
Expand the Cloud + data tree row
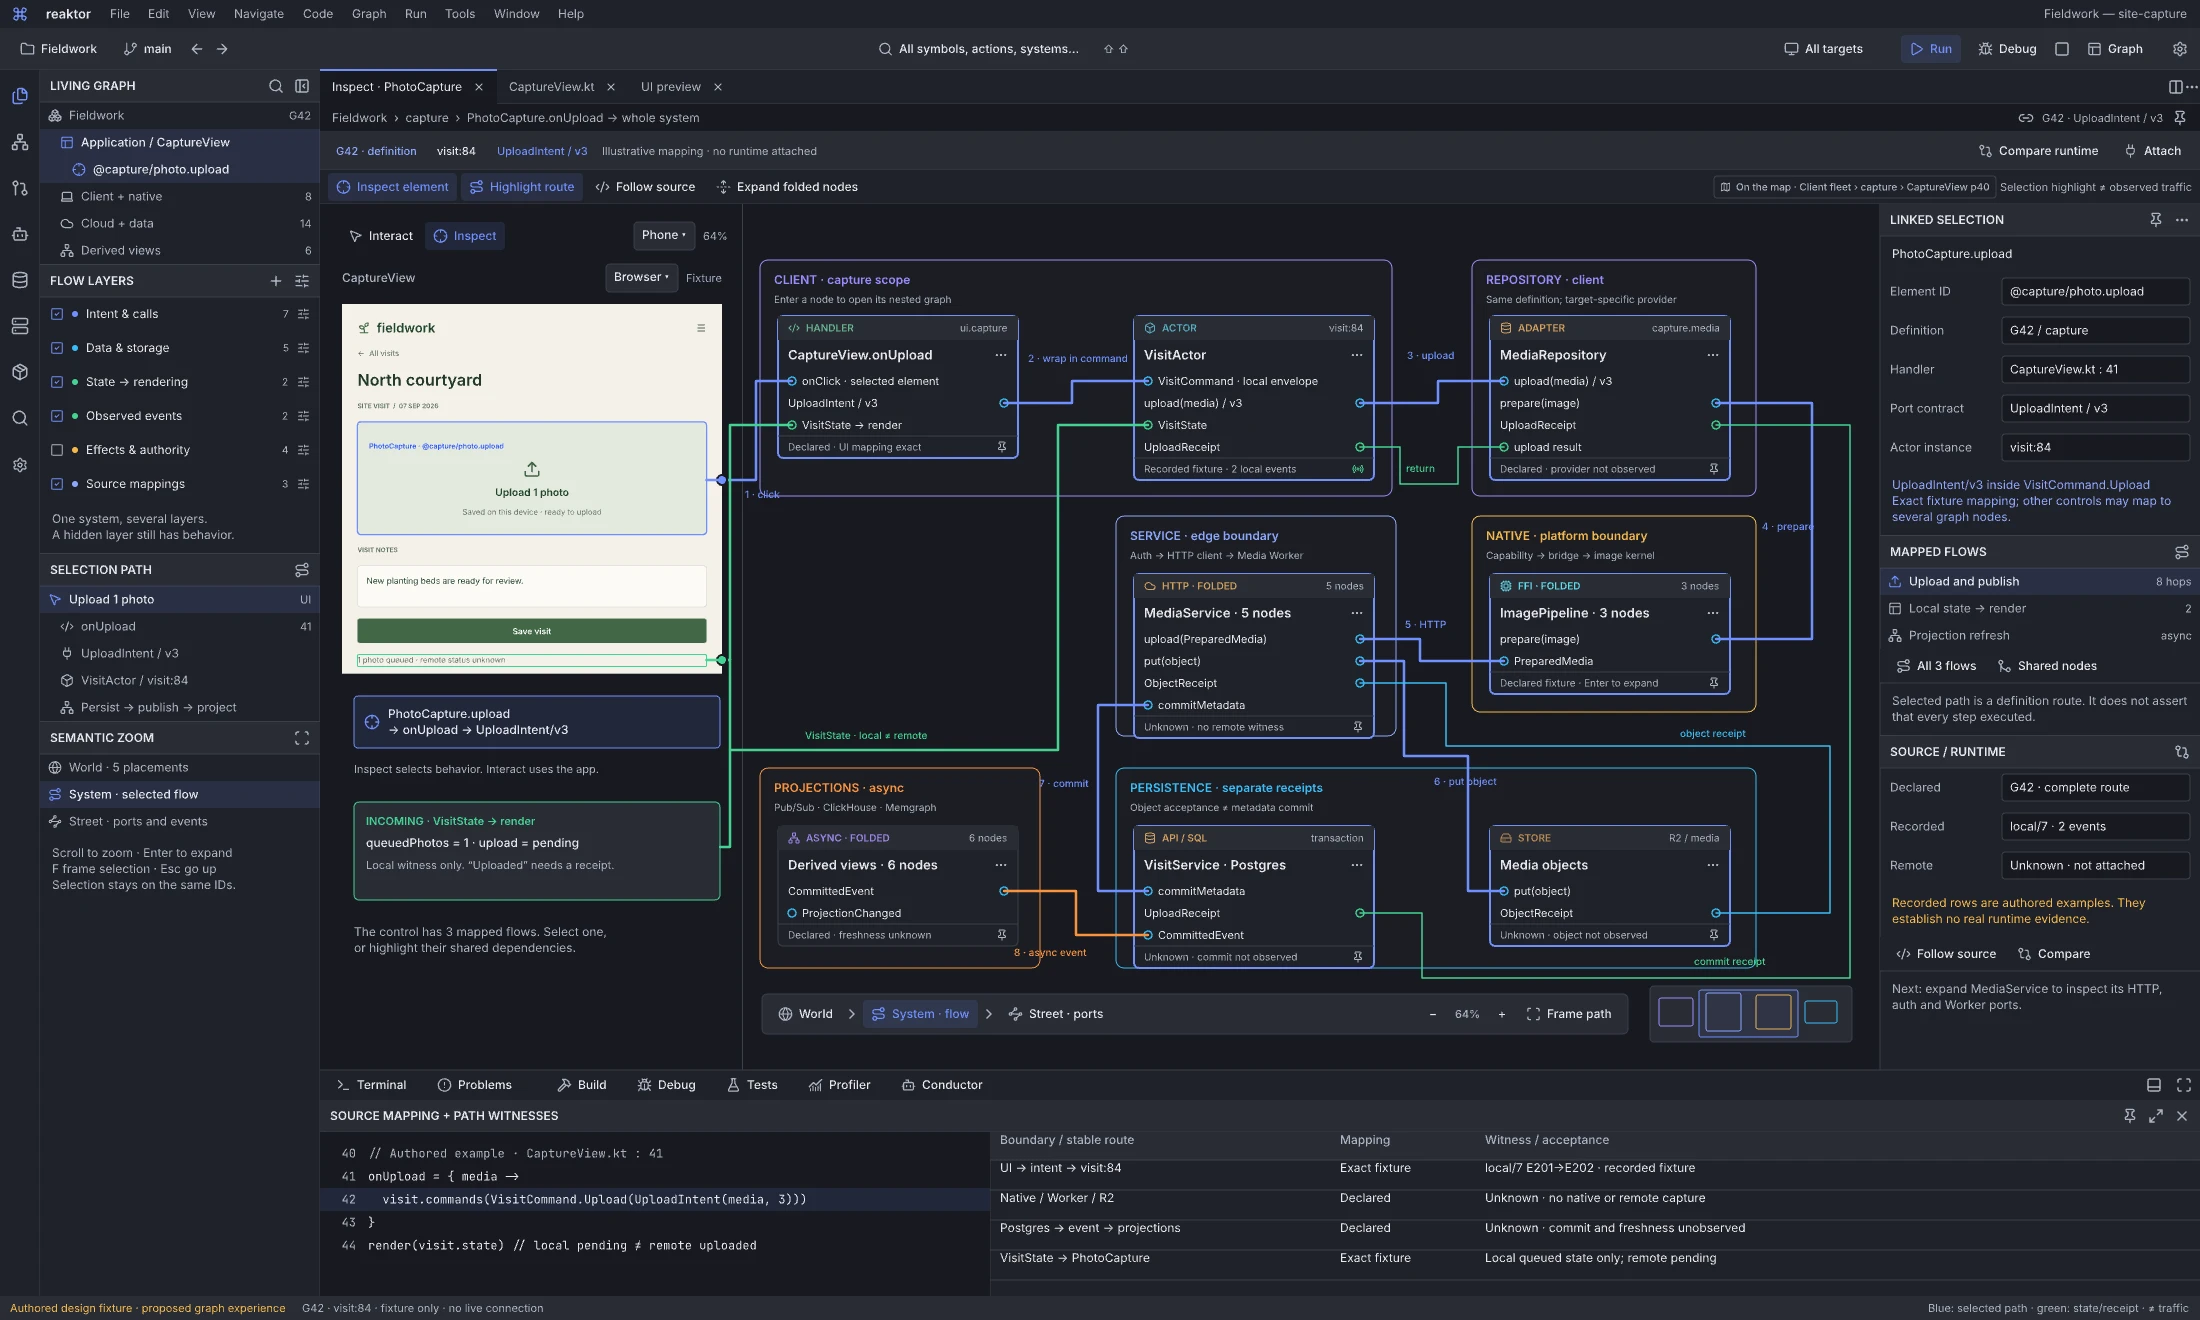pyautogui.click(x=180, y=224)
